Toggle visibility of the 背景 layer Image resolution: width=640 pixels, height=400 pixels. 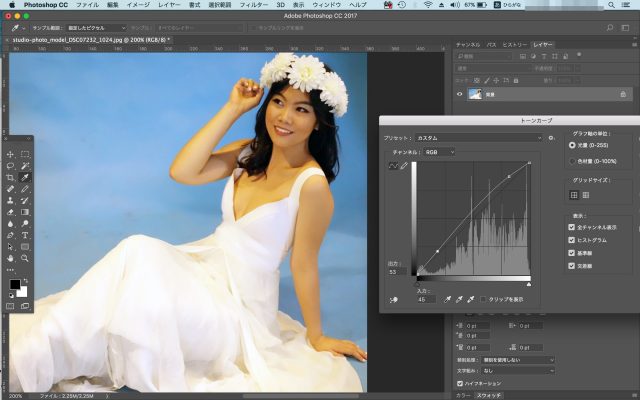(x=459, y=94)
